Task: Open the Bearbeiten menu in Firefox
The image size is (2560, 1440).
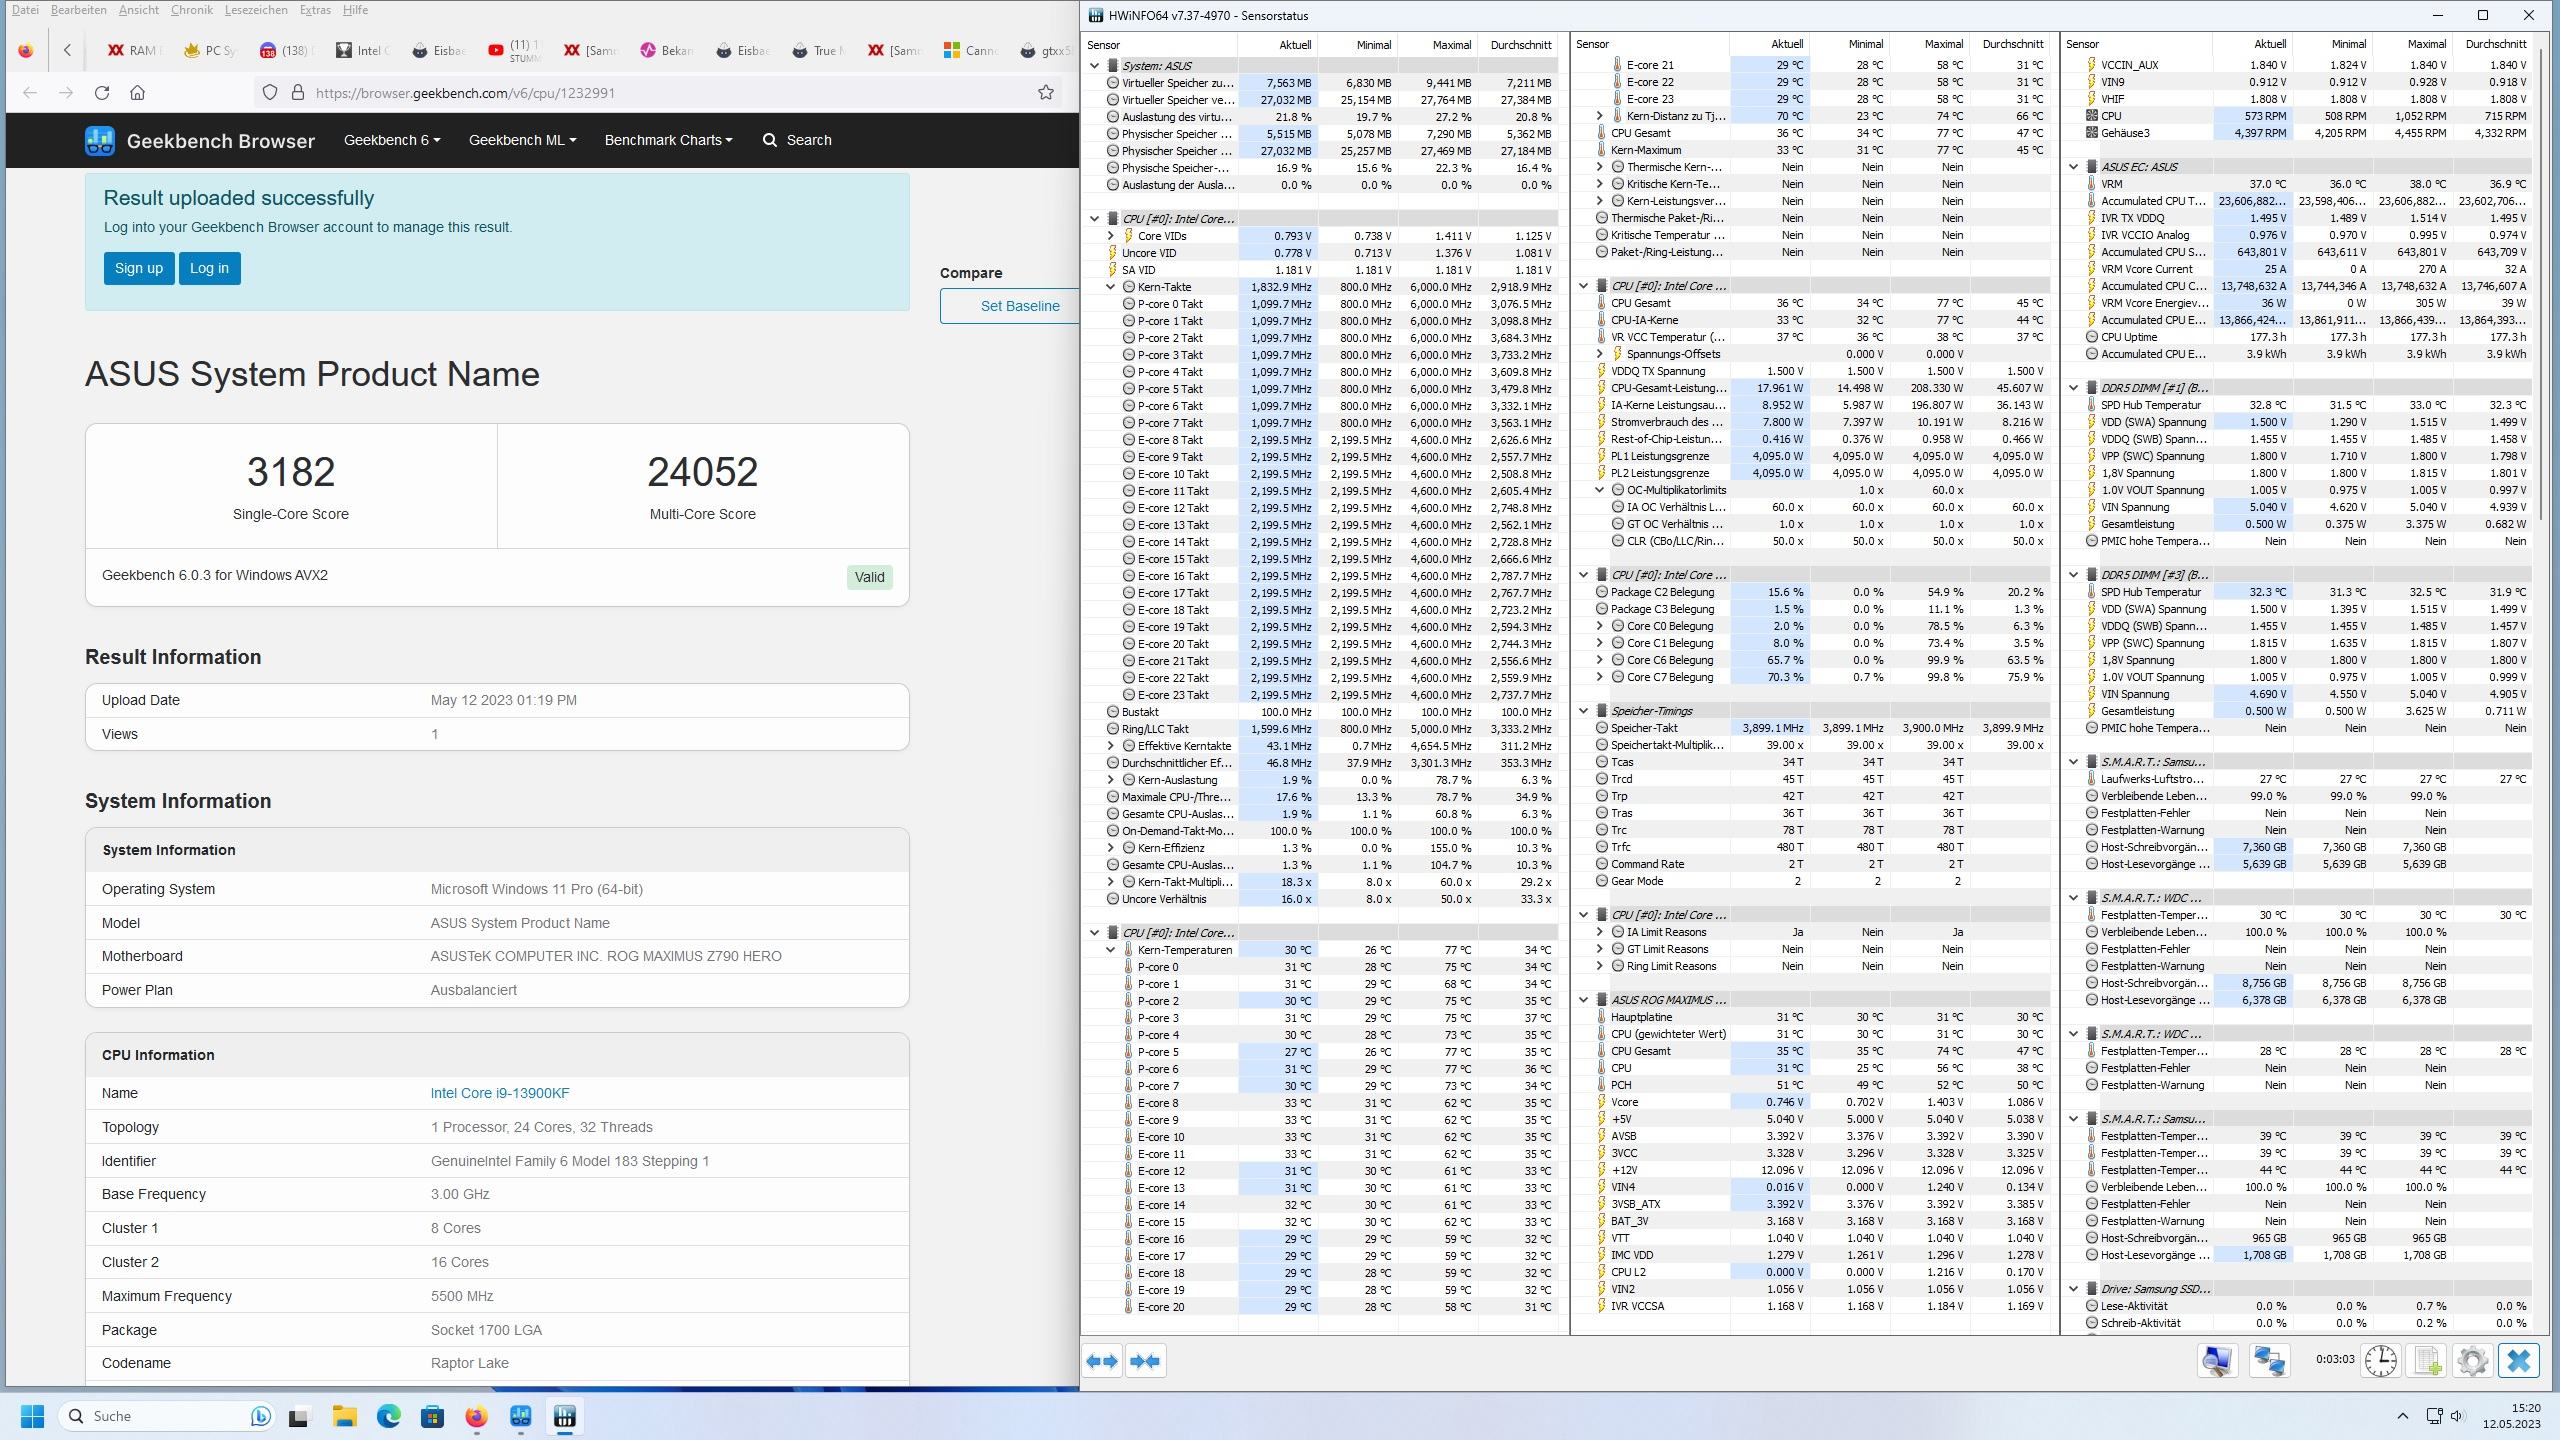Action: 78,10
